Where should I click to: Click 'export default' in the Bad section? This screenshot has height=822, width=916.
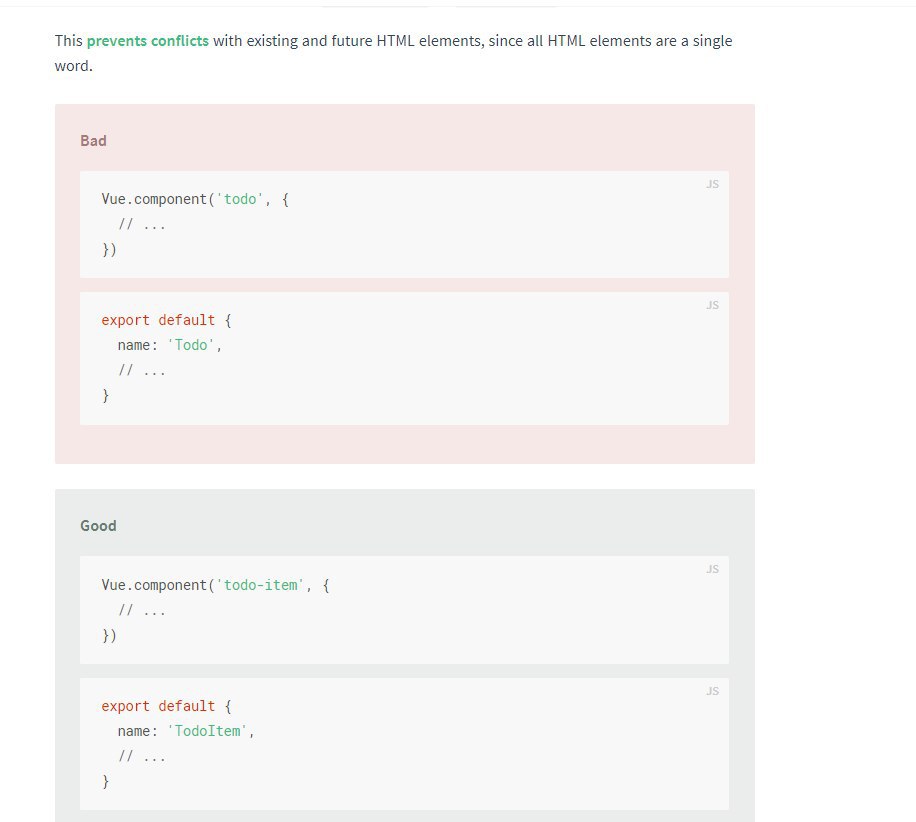pos(158,320)
